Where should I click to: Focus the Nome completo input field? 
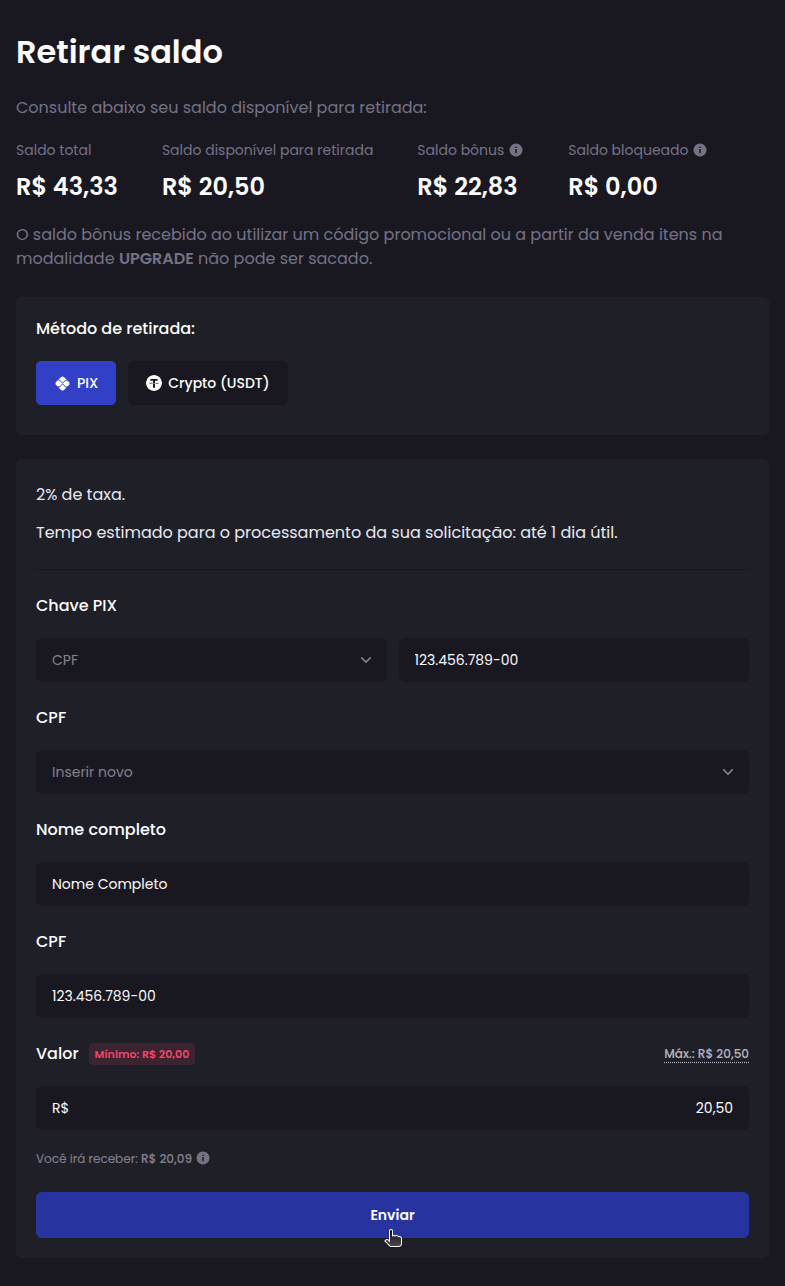pos(392,884)
